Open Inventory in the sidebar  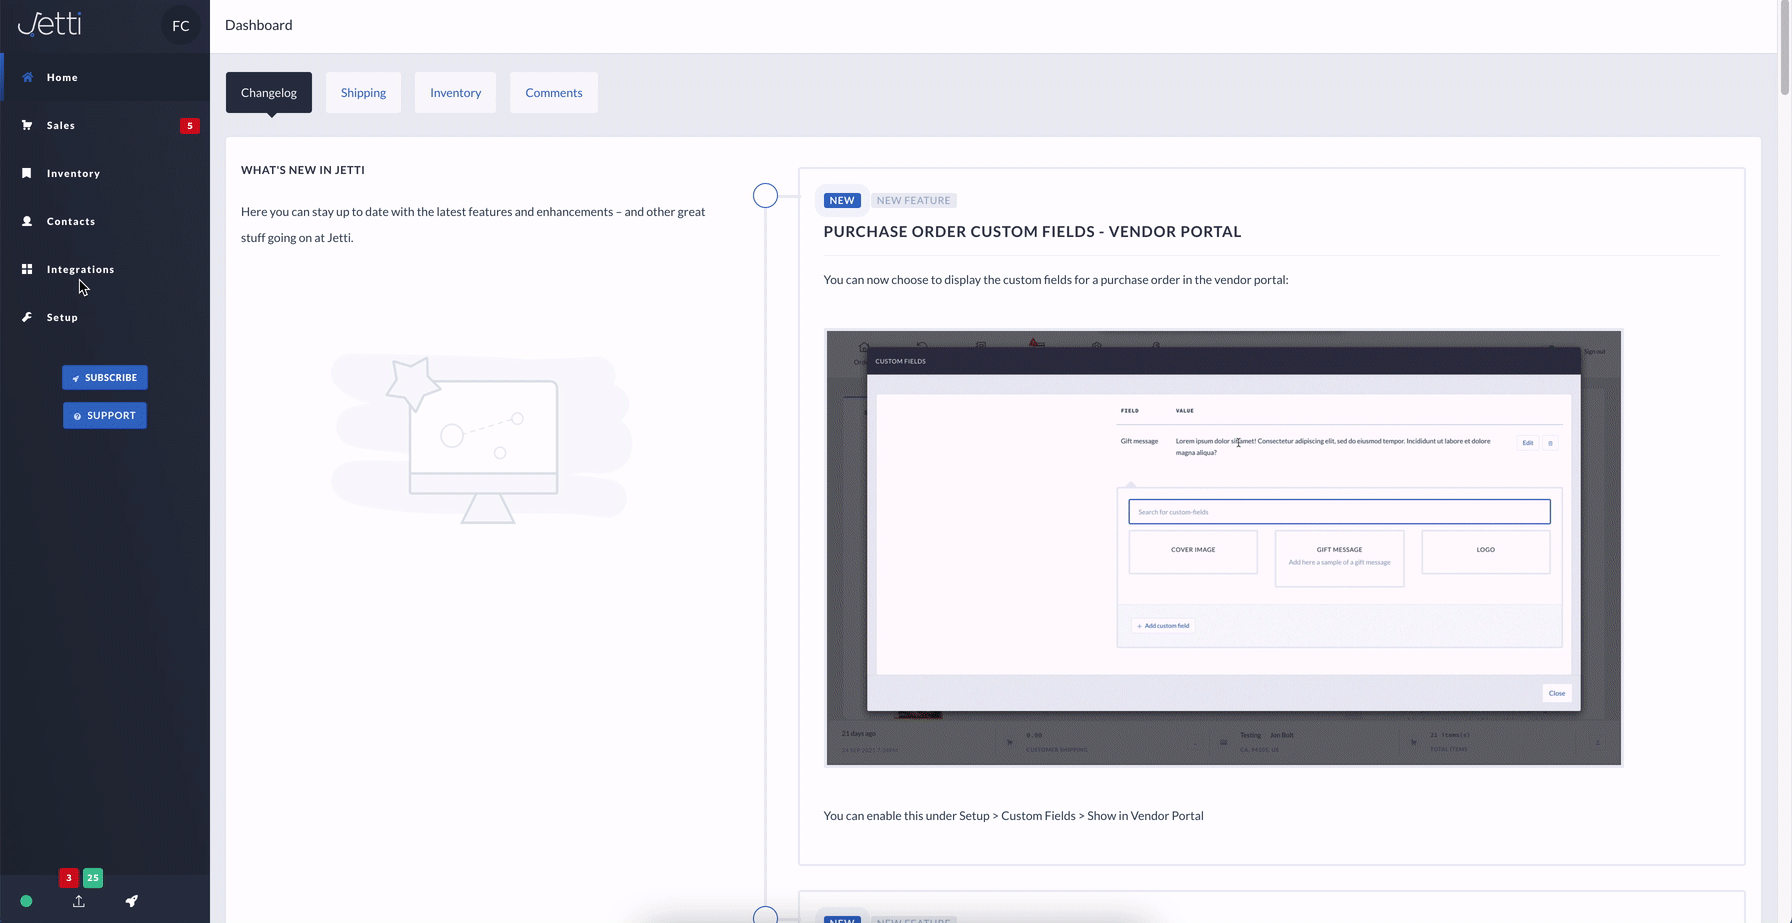(105, 173)
